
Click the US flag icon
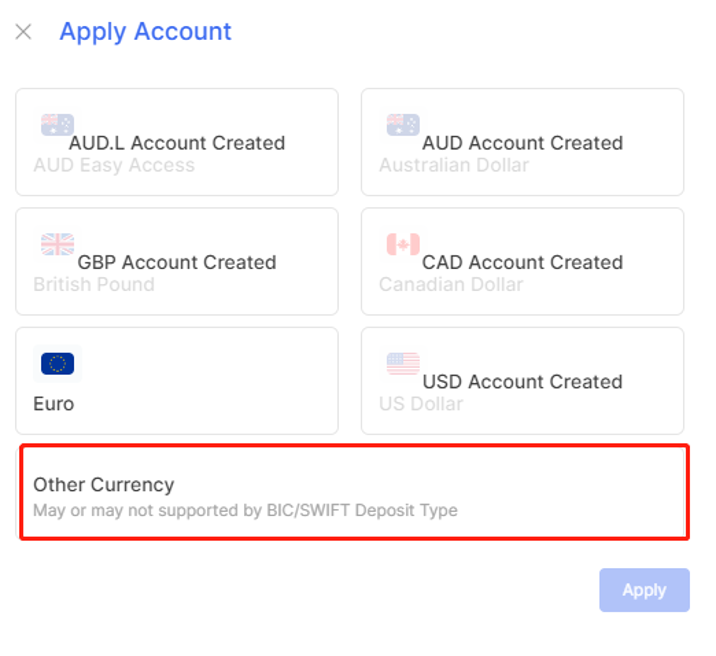pyautogui.click(x=403, y=364)
